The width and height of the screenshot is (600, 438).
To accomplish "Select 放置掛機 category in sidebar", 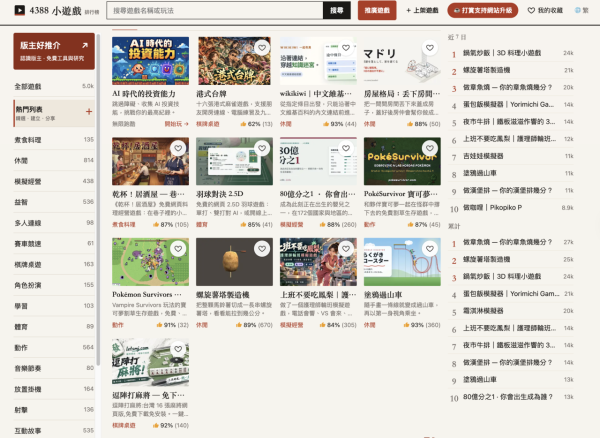I will 54,389.
